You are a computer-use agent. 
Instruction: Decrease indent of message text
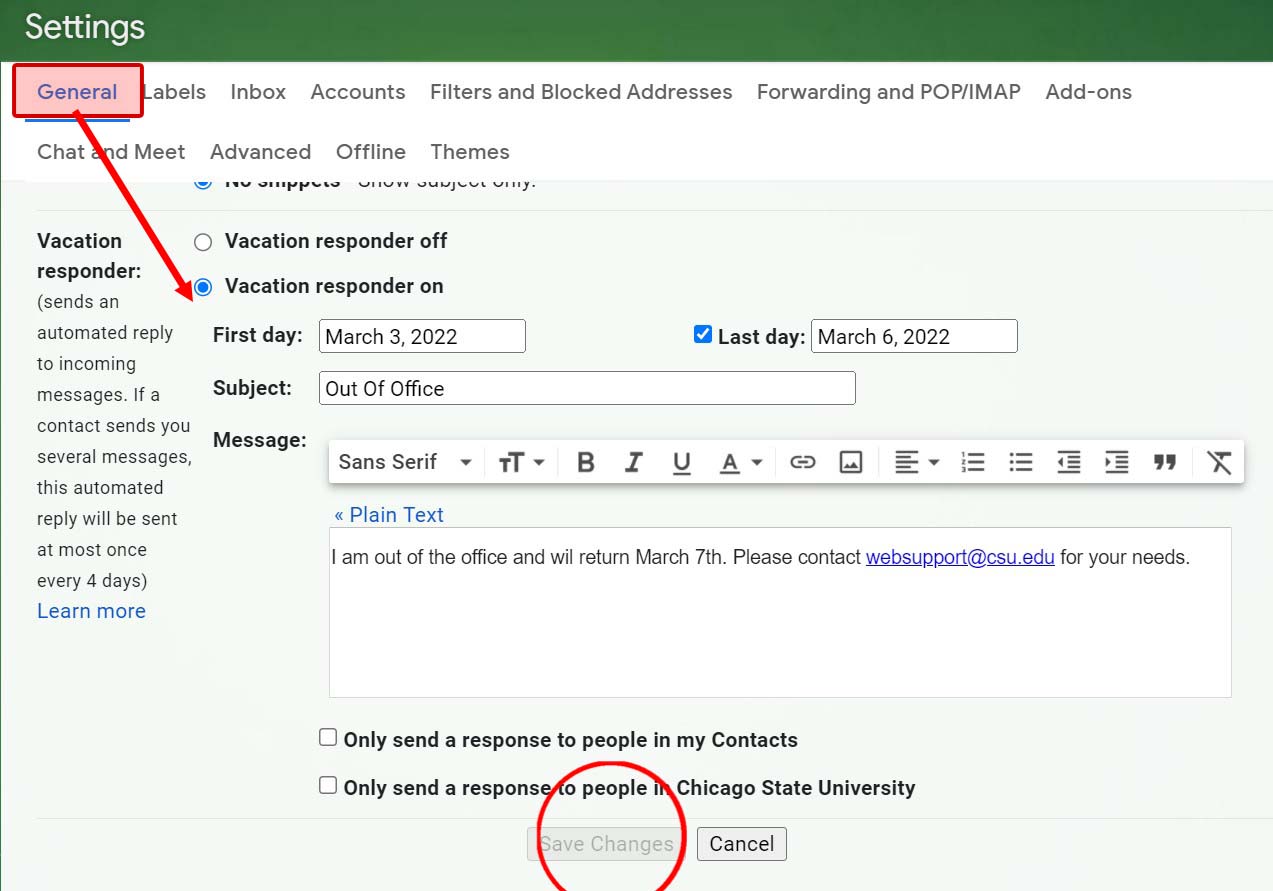pos(1069,462)
